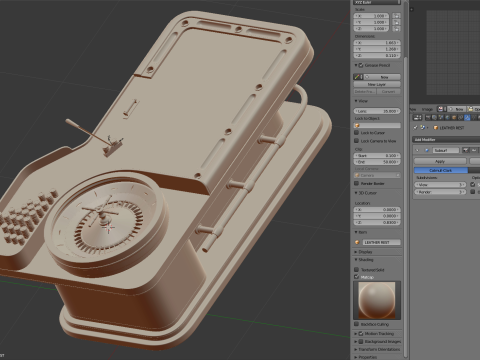Screen dimensions: 480x360
Task: Click the orange cube icon beside LEATHER REST breadcrumb
Action: pos(436,128)
